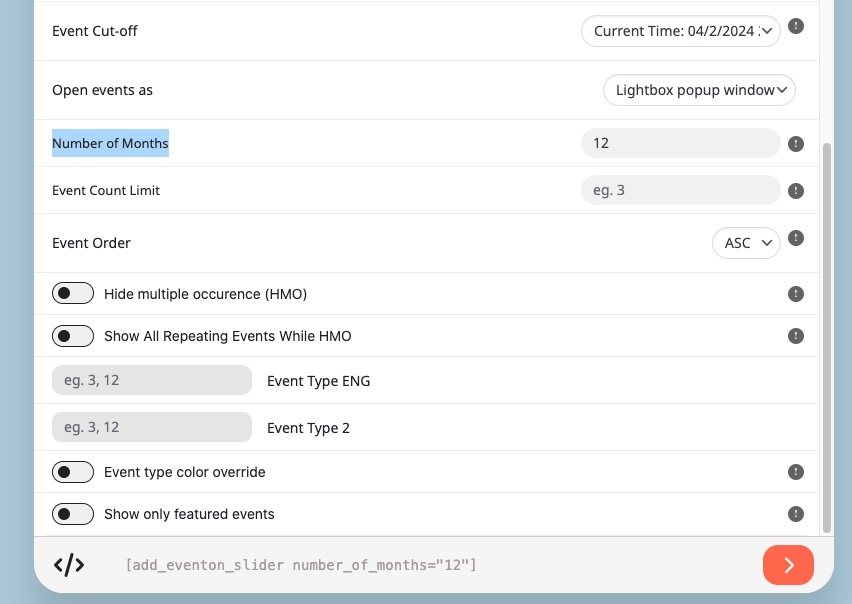The height and width of the screenshot is (604, 852).
Task: Enable Show only featured events switch
Action: tap(73, 514)
